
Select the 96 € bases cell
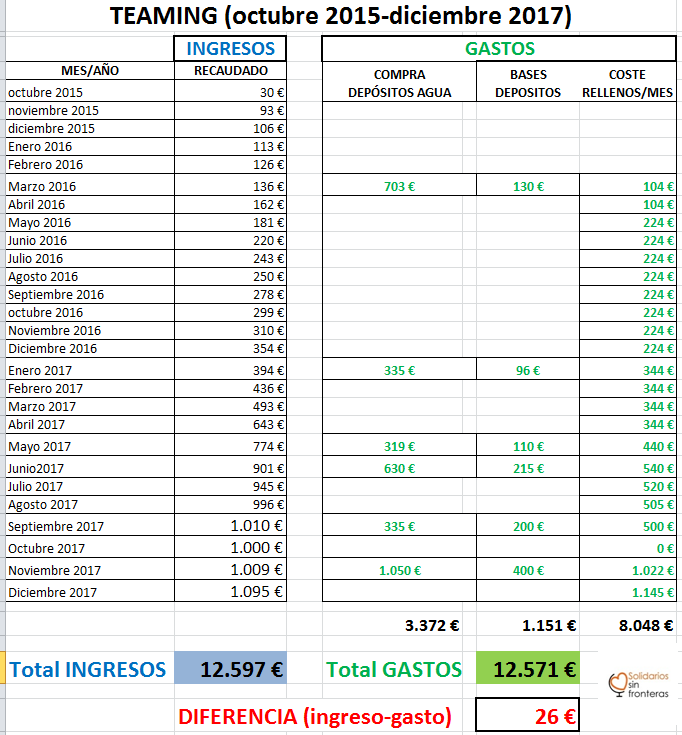(x=528, y=370)
